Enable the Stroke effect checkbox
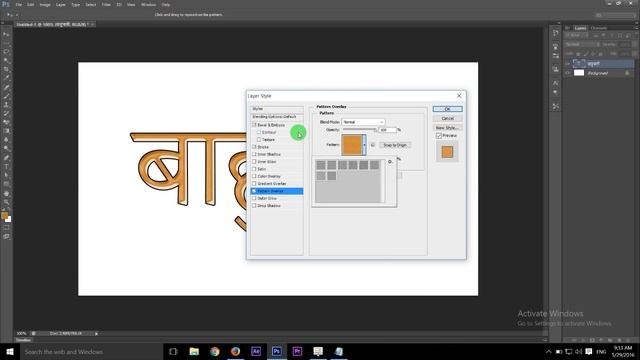This screenshot has width=640, height=360. tap(254, 147)
